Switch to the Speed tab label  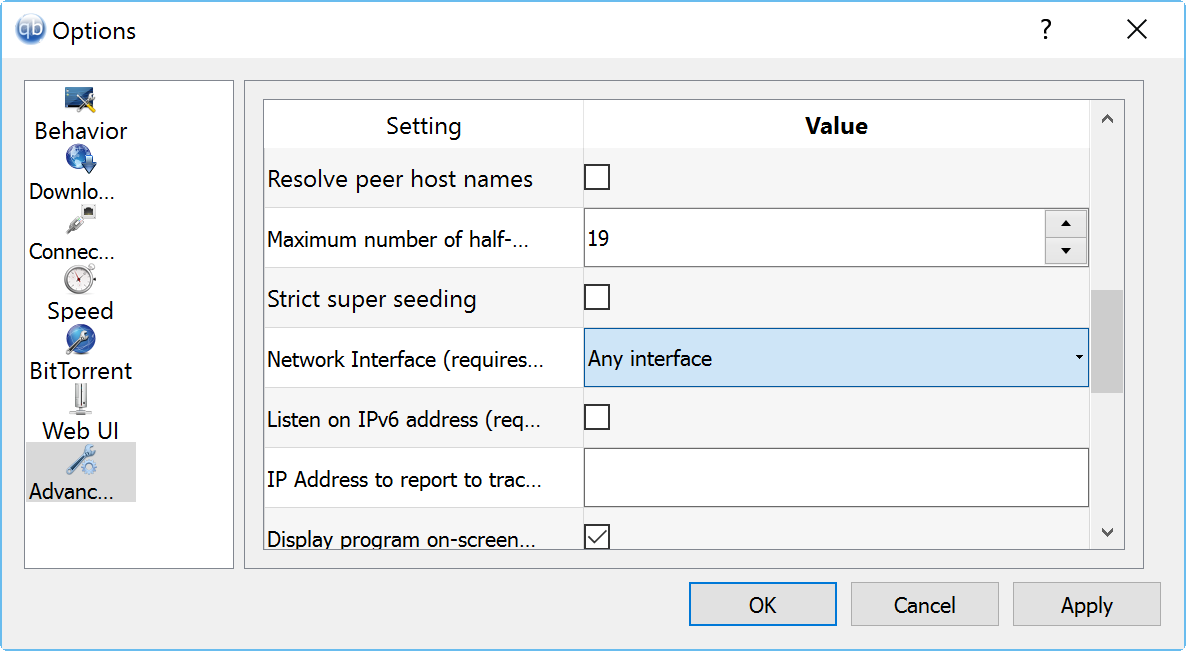point(80,311)
